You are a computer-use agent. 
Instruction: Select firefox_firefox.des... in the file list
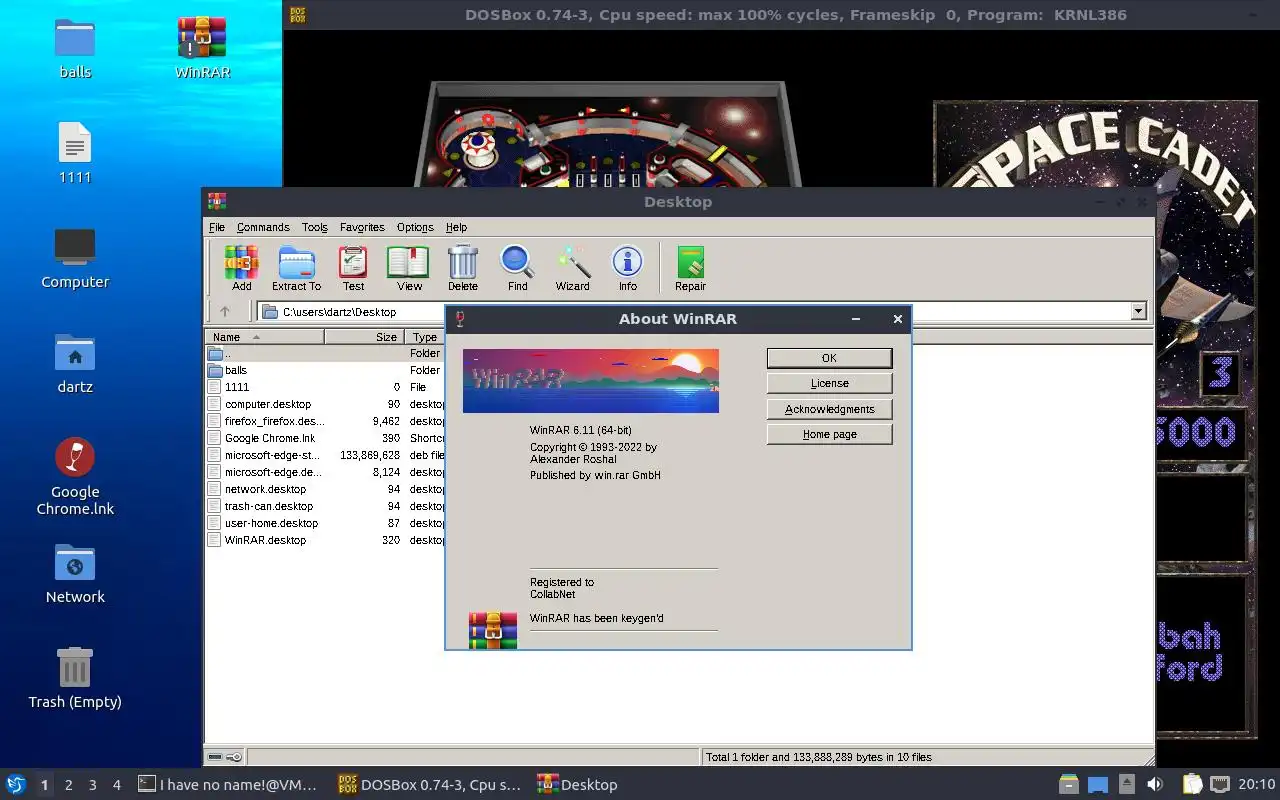pos(325,421)
